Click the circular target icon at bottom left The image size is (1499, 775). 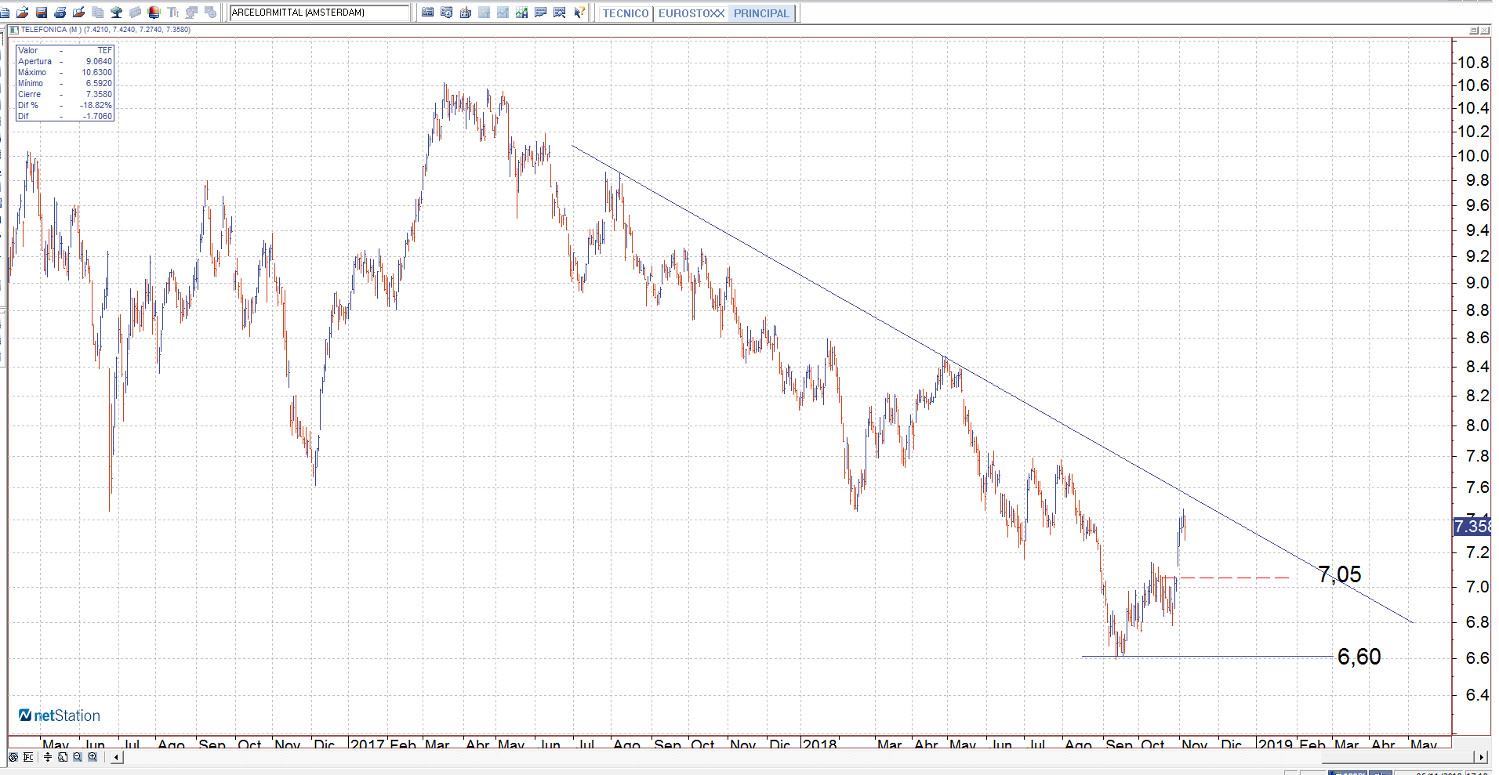point(13,757)
